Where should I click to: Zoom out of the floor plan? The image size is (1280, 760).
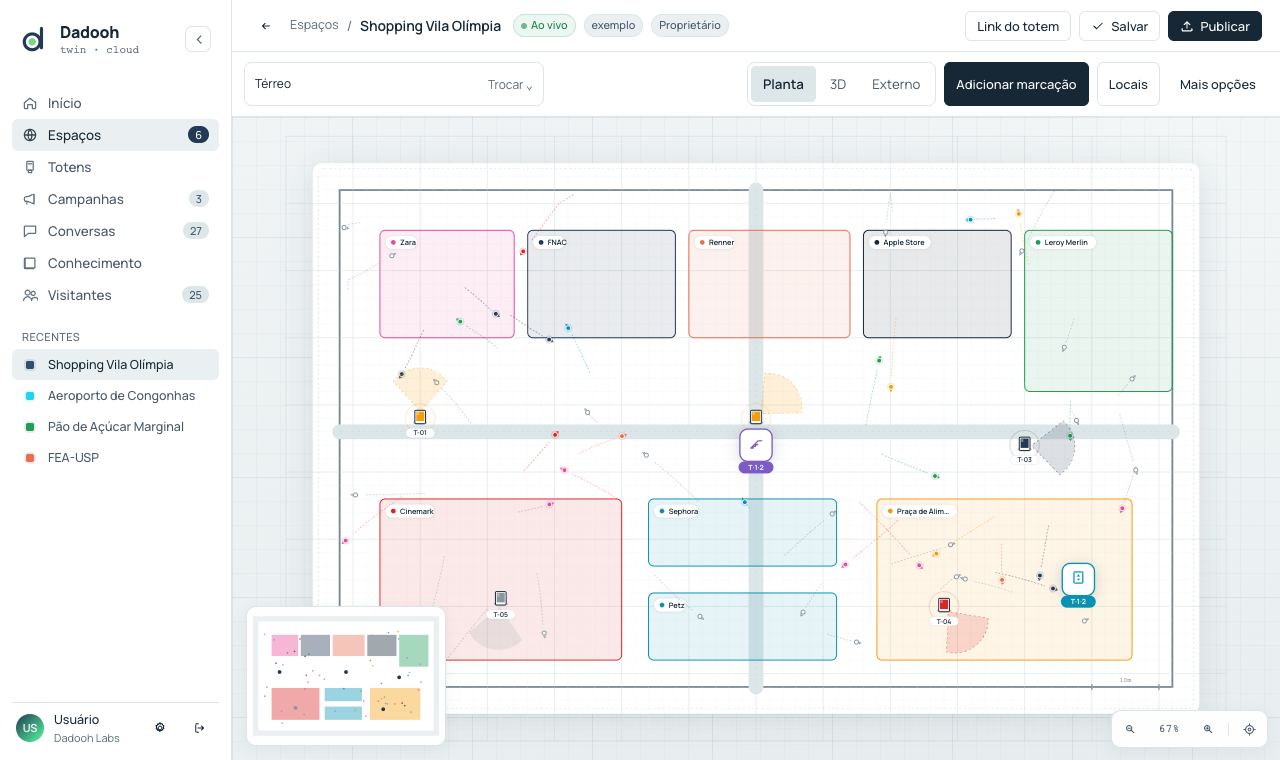1130,729
